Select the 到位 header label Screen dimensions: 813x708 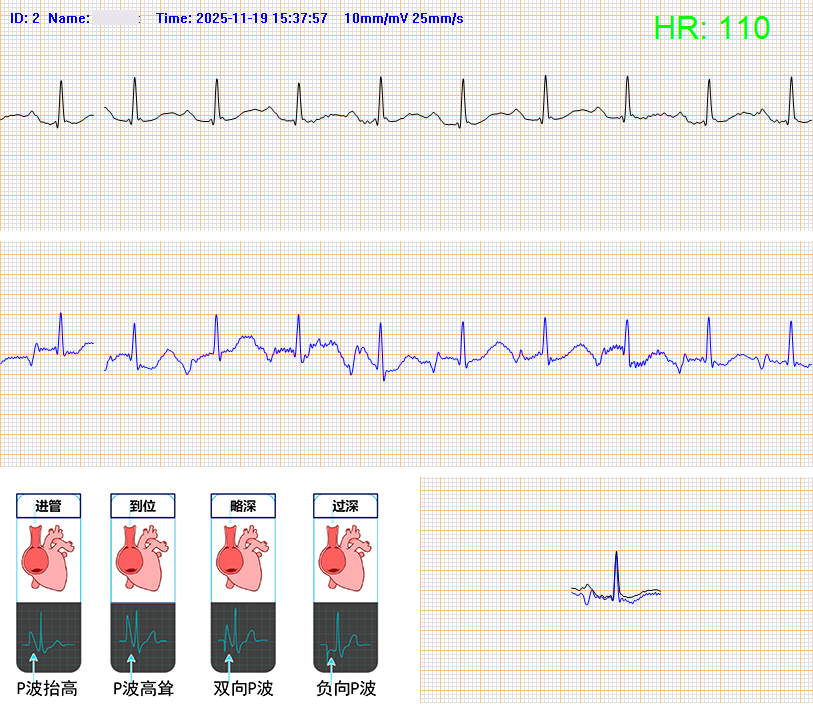point(143,507)
